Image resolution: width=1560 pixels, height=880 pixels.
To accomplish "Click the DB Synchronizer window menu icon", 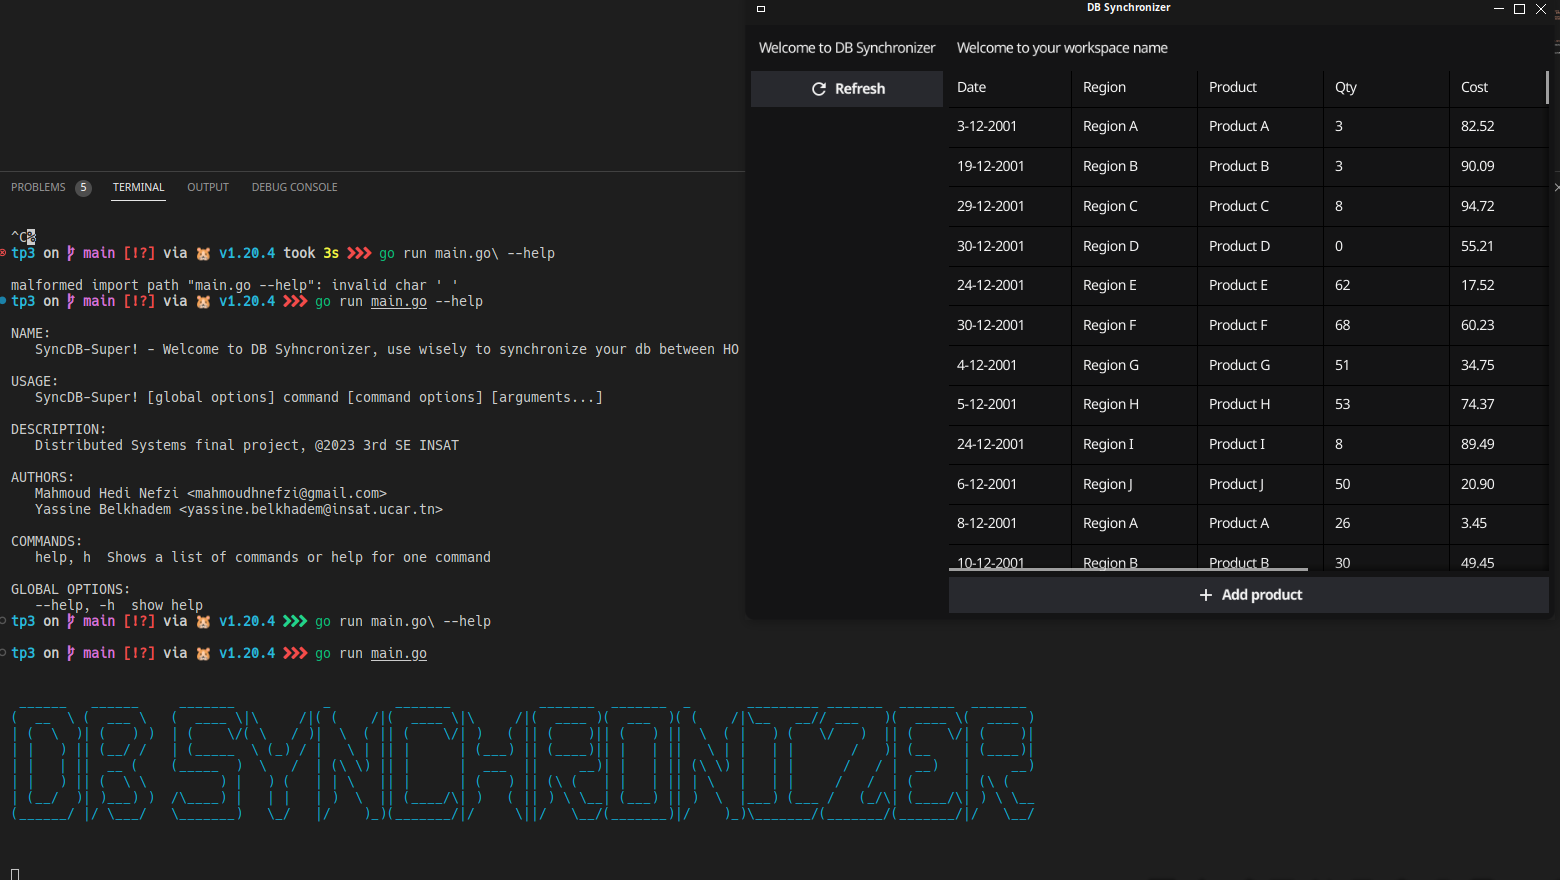I will pos(761,9).
